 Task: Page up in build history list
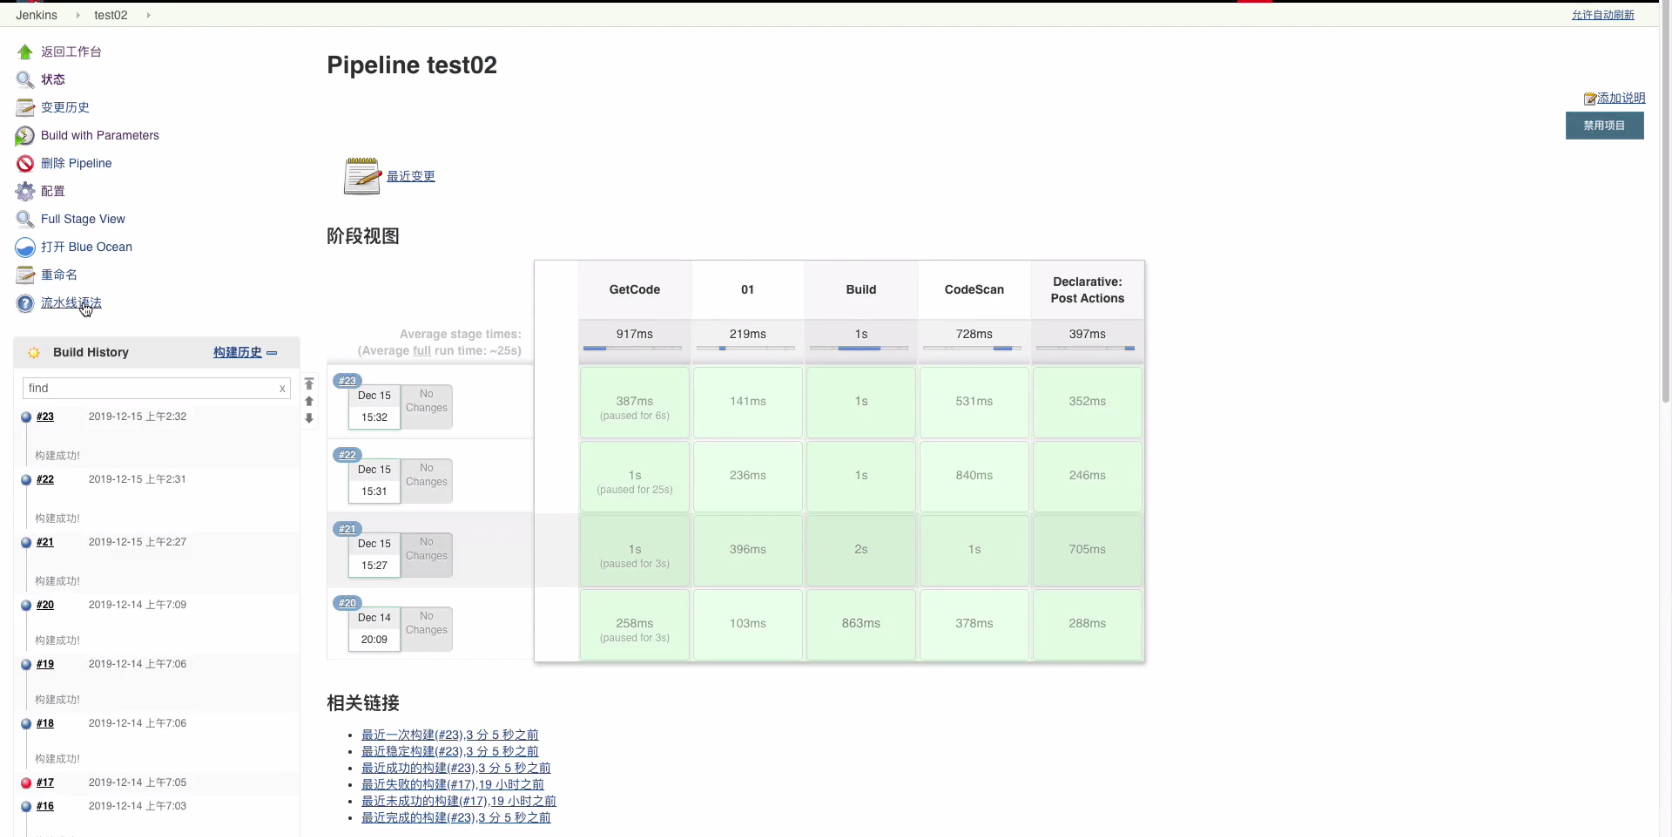point(309,402)
